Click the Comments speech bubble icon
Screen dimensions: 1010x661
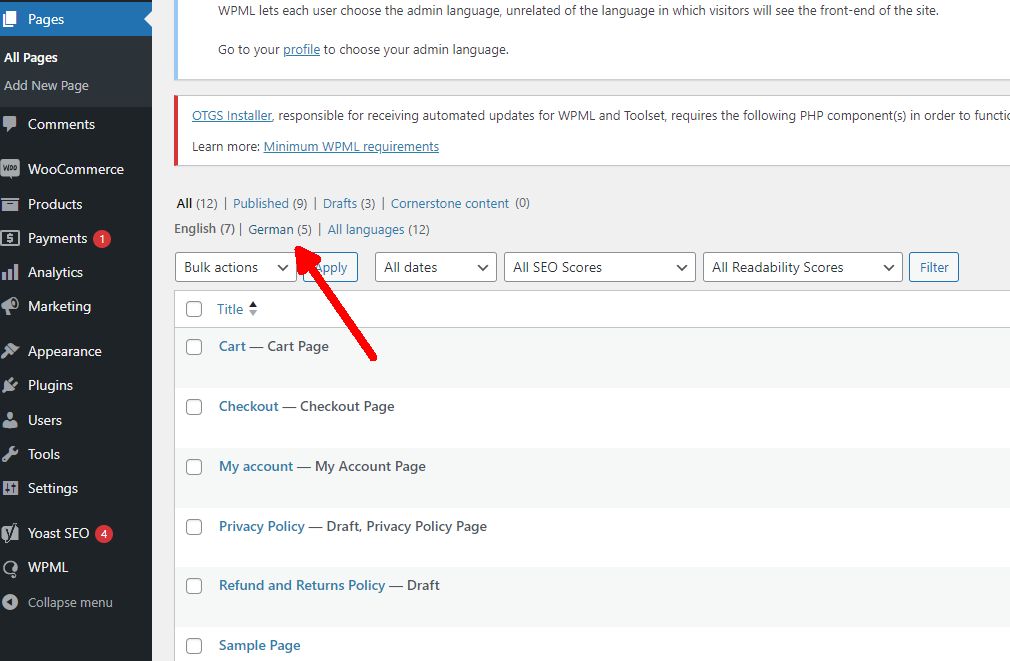tap(9, 124)
